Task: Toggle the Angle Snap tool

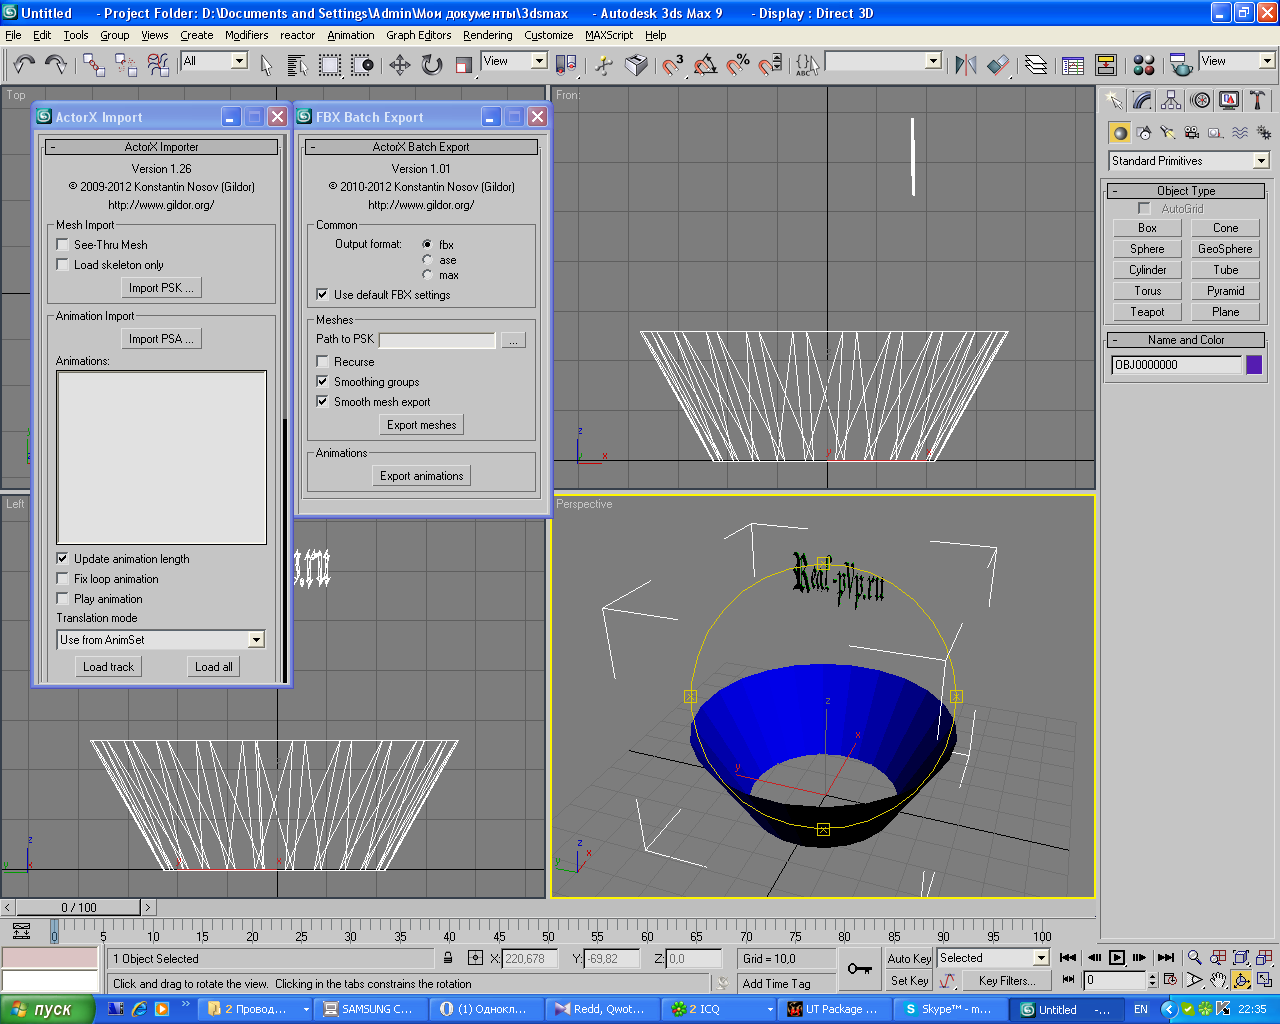Action: pyautogui.click(x=706, y=65)
